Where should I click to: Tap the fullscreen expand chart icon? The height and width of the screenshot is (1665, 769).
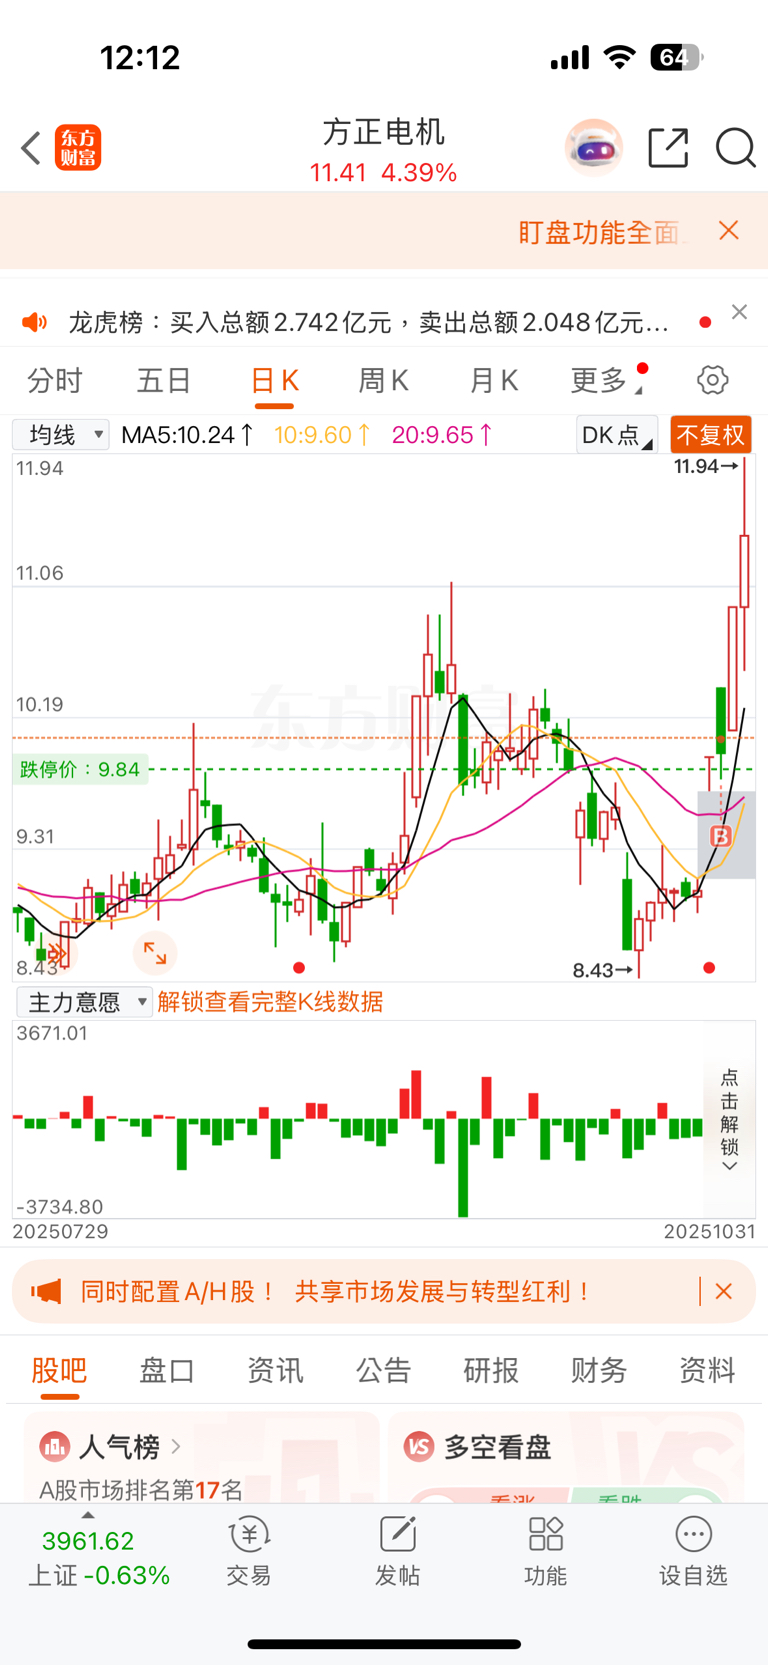tap(155, 953)
